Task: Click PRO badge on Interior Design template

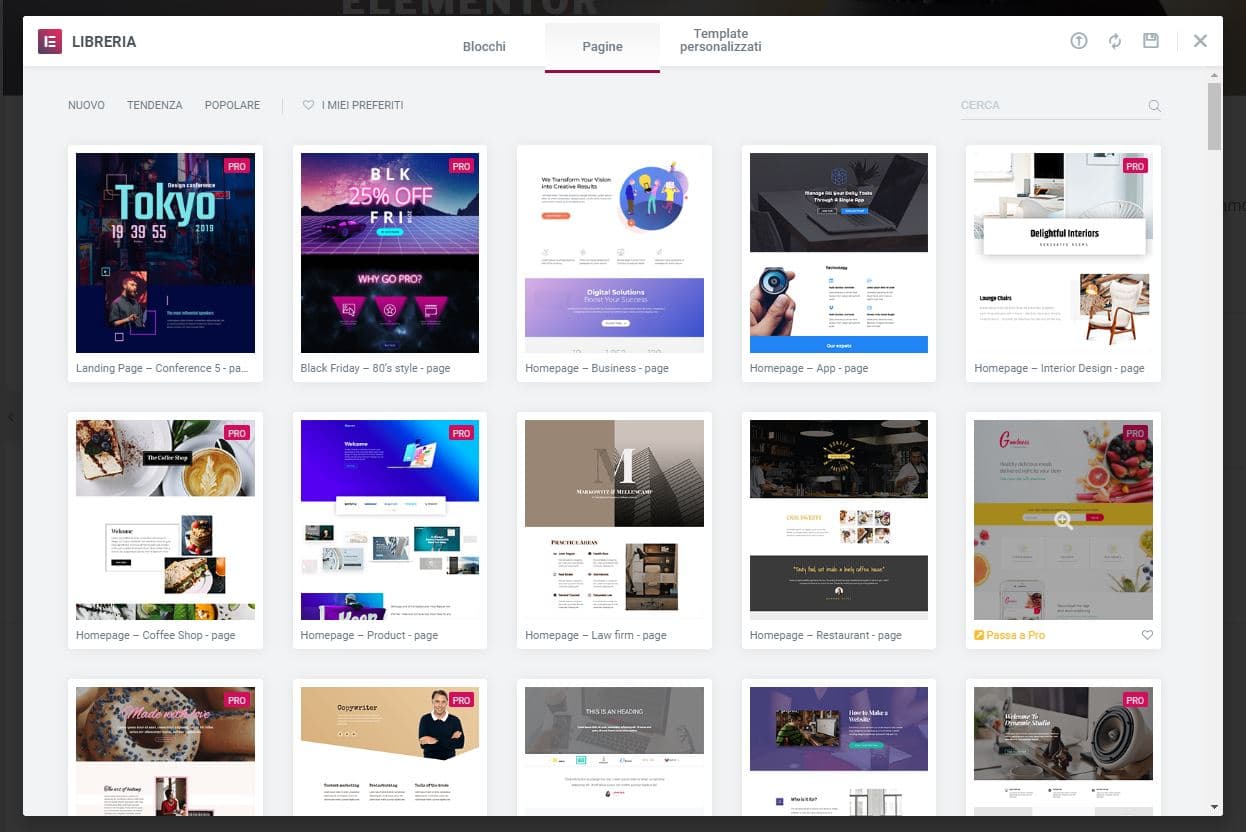Action: pos(1135,166)
